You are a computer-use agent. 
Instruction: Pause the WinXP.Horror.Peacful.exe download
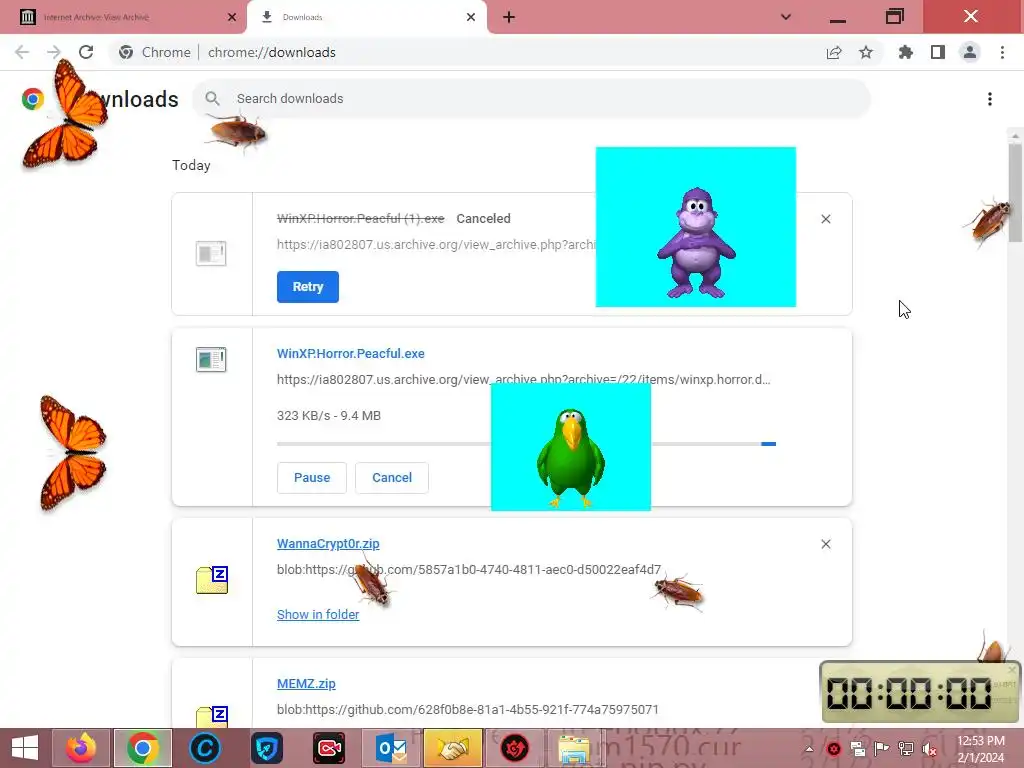coord(312,477)
